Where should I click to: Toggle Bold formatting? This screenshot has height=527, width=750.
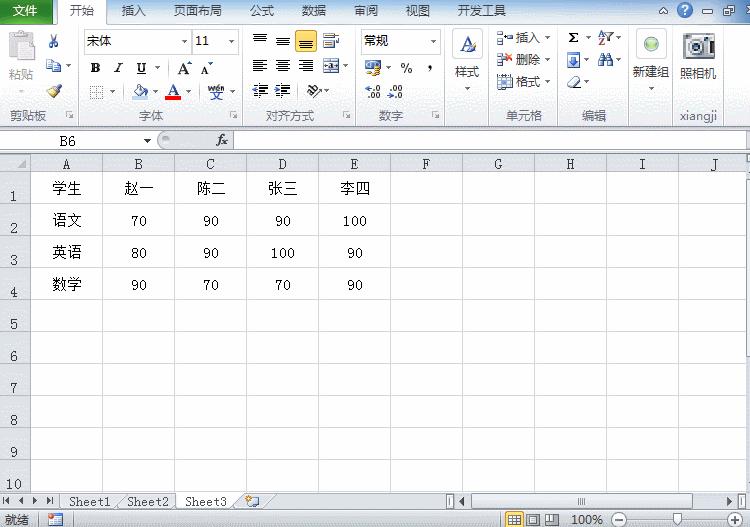(x=95, y=68)
